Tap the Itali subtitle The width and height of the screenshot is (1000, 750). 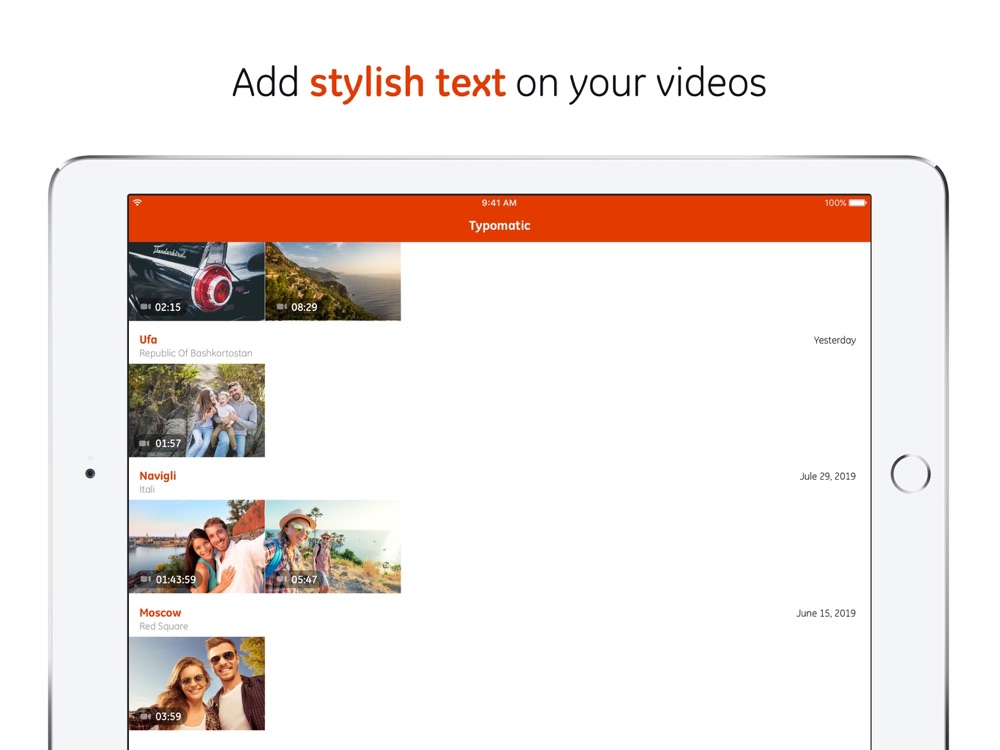coord(147,489)
